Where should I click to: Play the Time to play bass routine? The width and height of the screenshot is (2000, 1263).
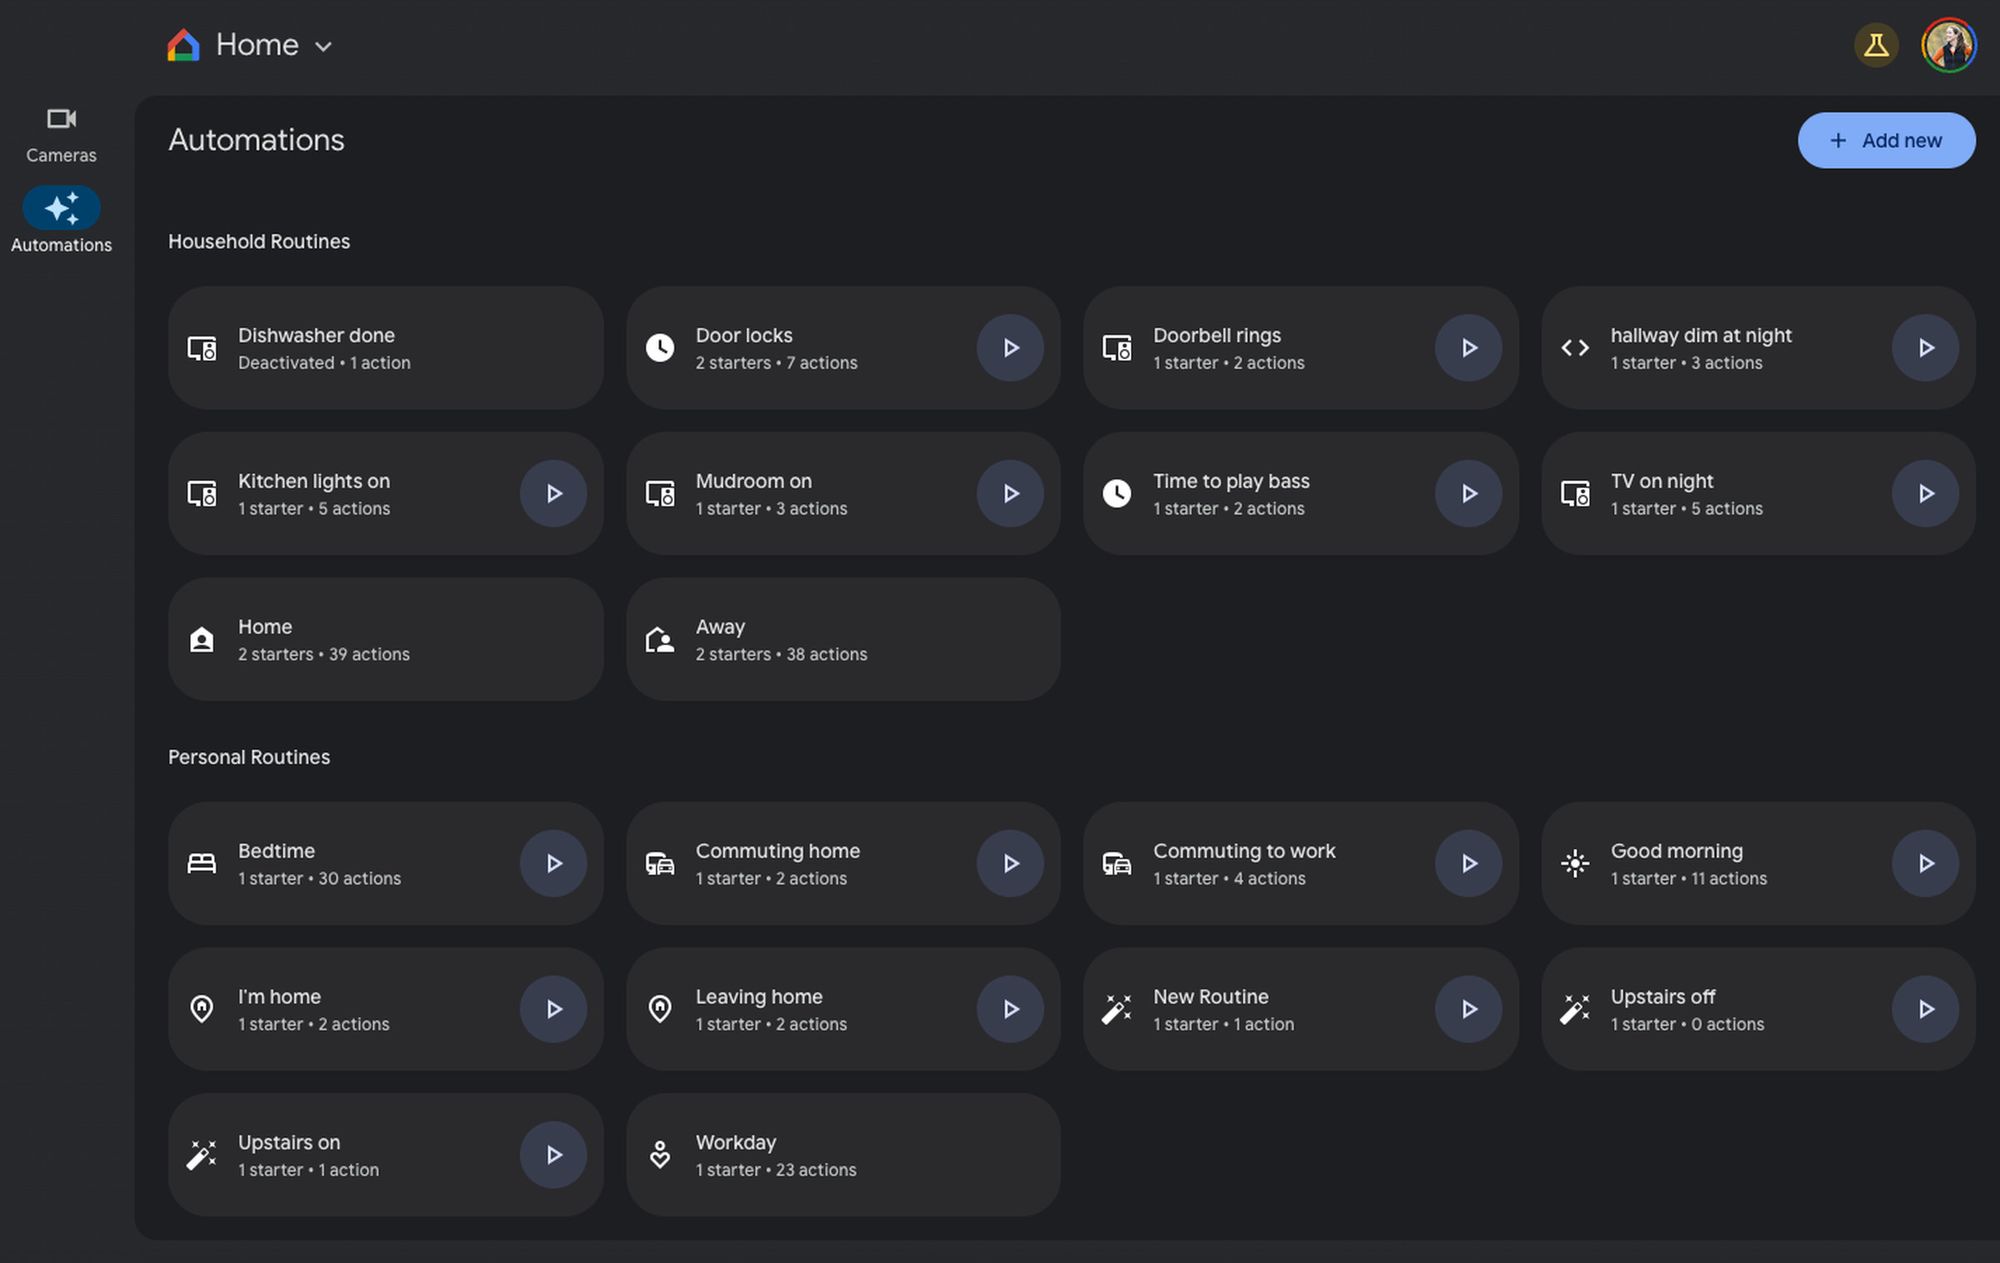click(x=1468, y=494)
